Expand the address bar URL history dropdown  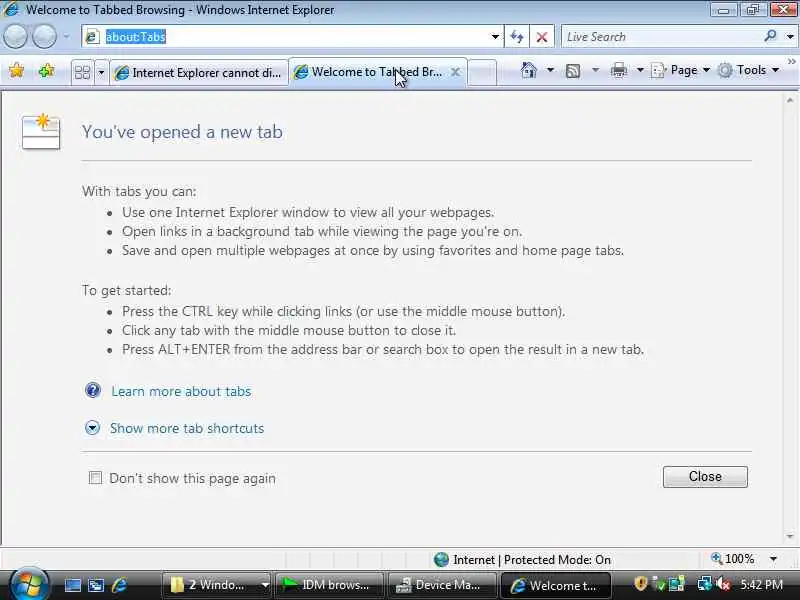pyautogui.click(x=495, y=37)
